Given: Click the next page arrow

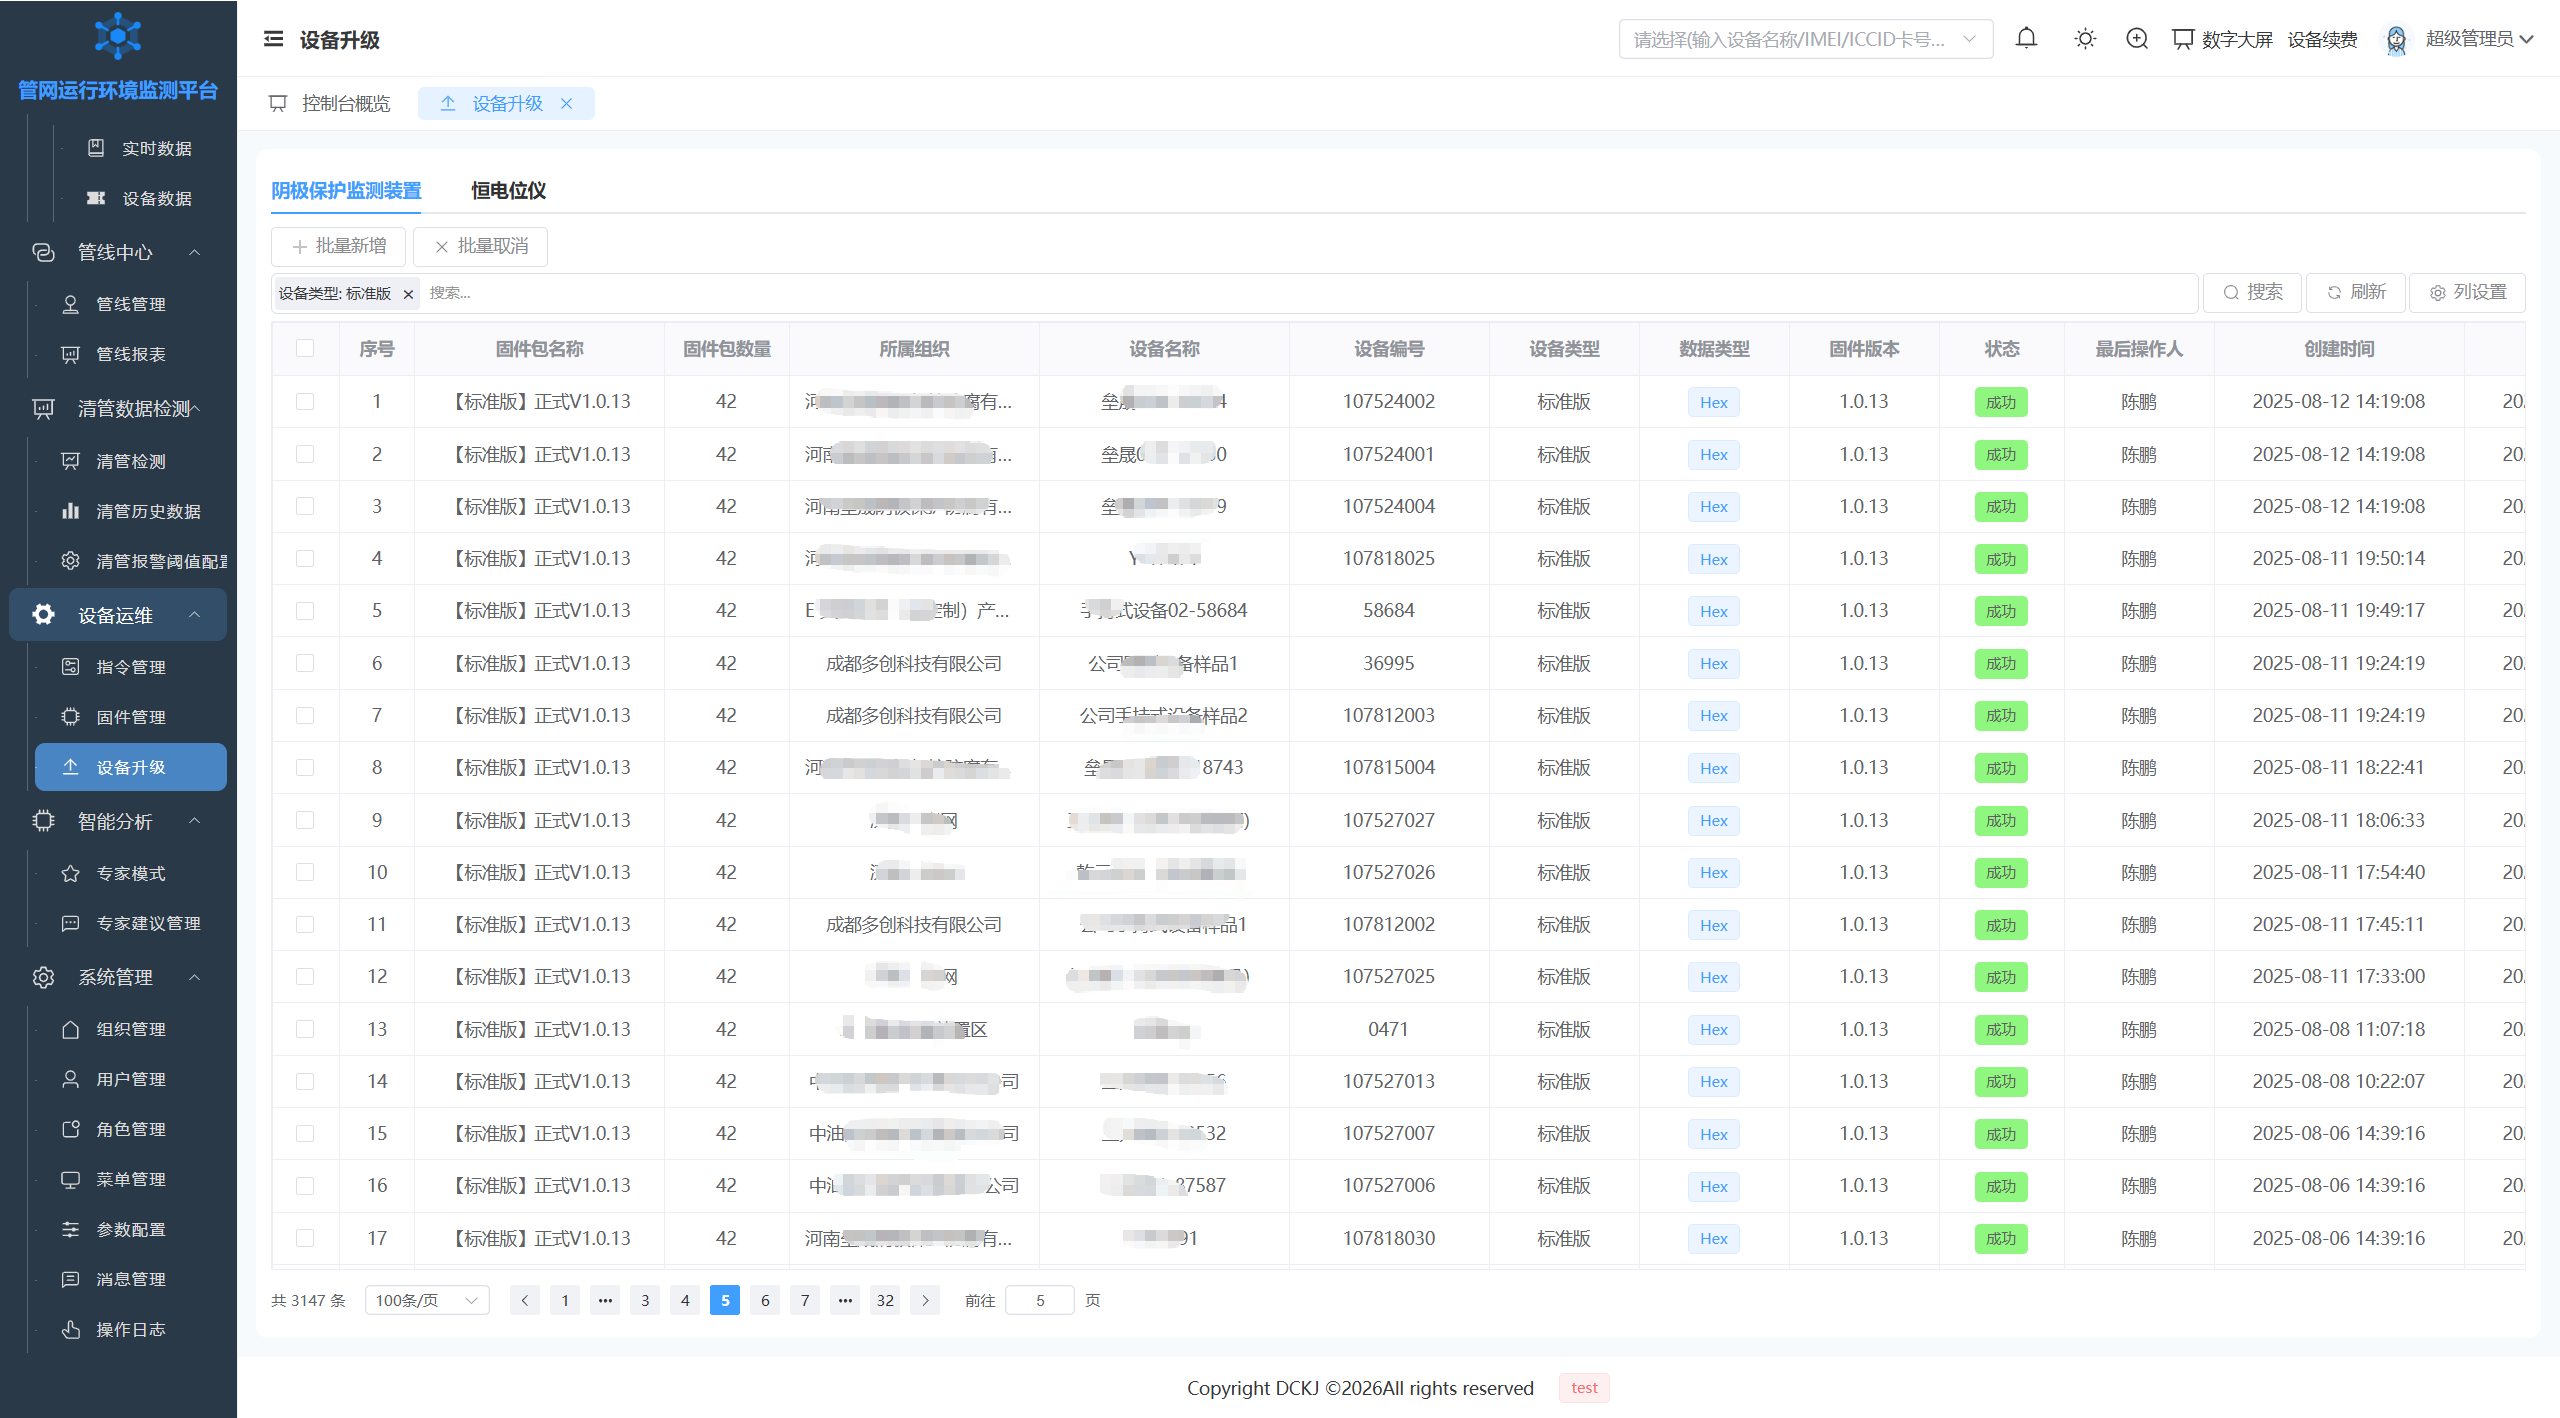Looking at the screenshot, I should click(x=925, y=1300).
